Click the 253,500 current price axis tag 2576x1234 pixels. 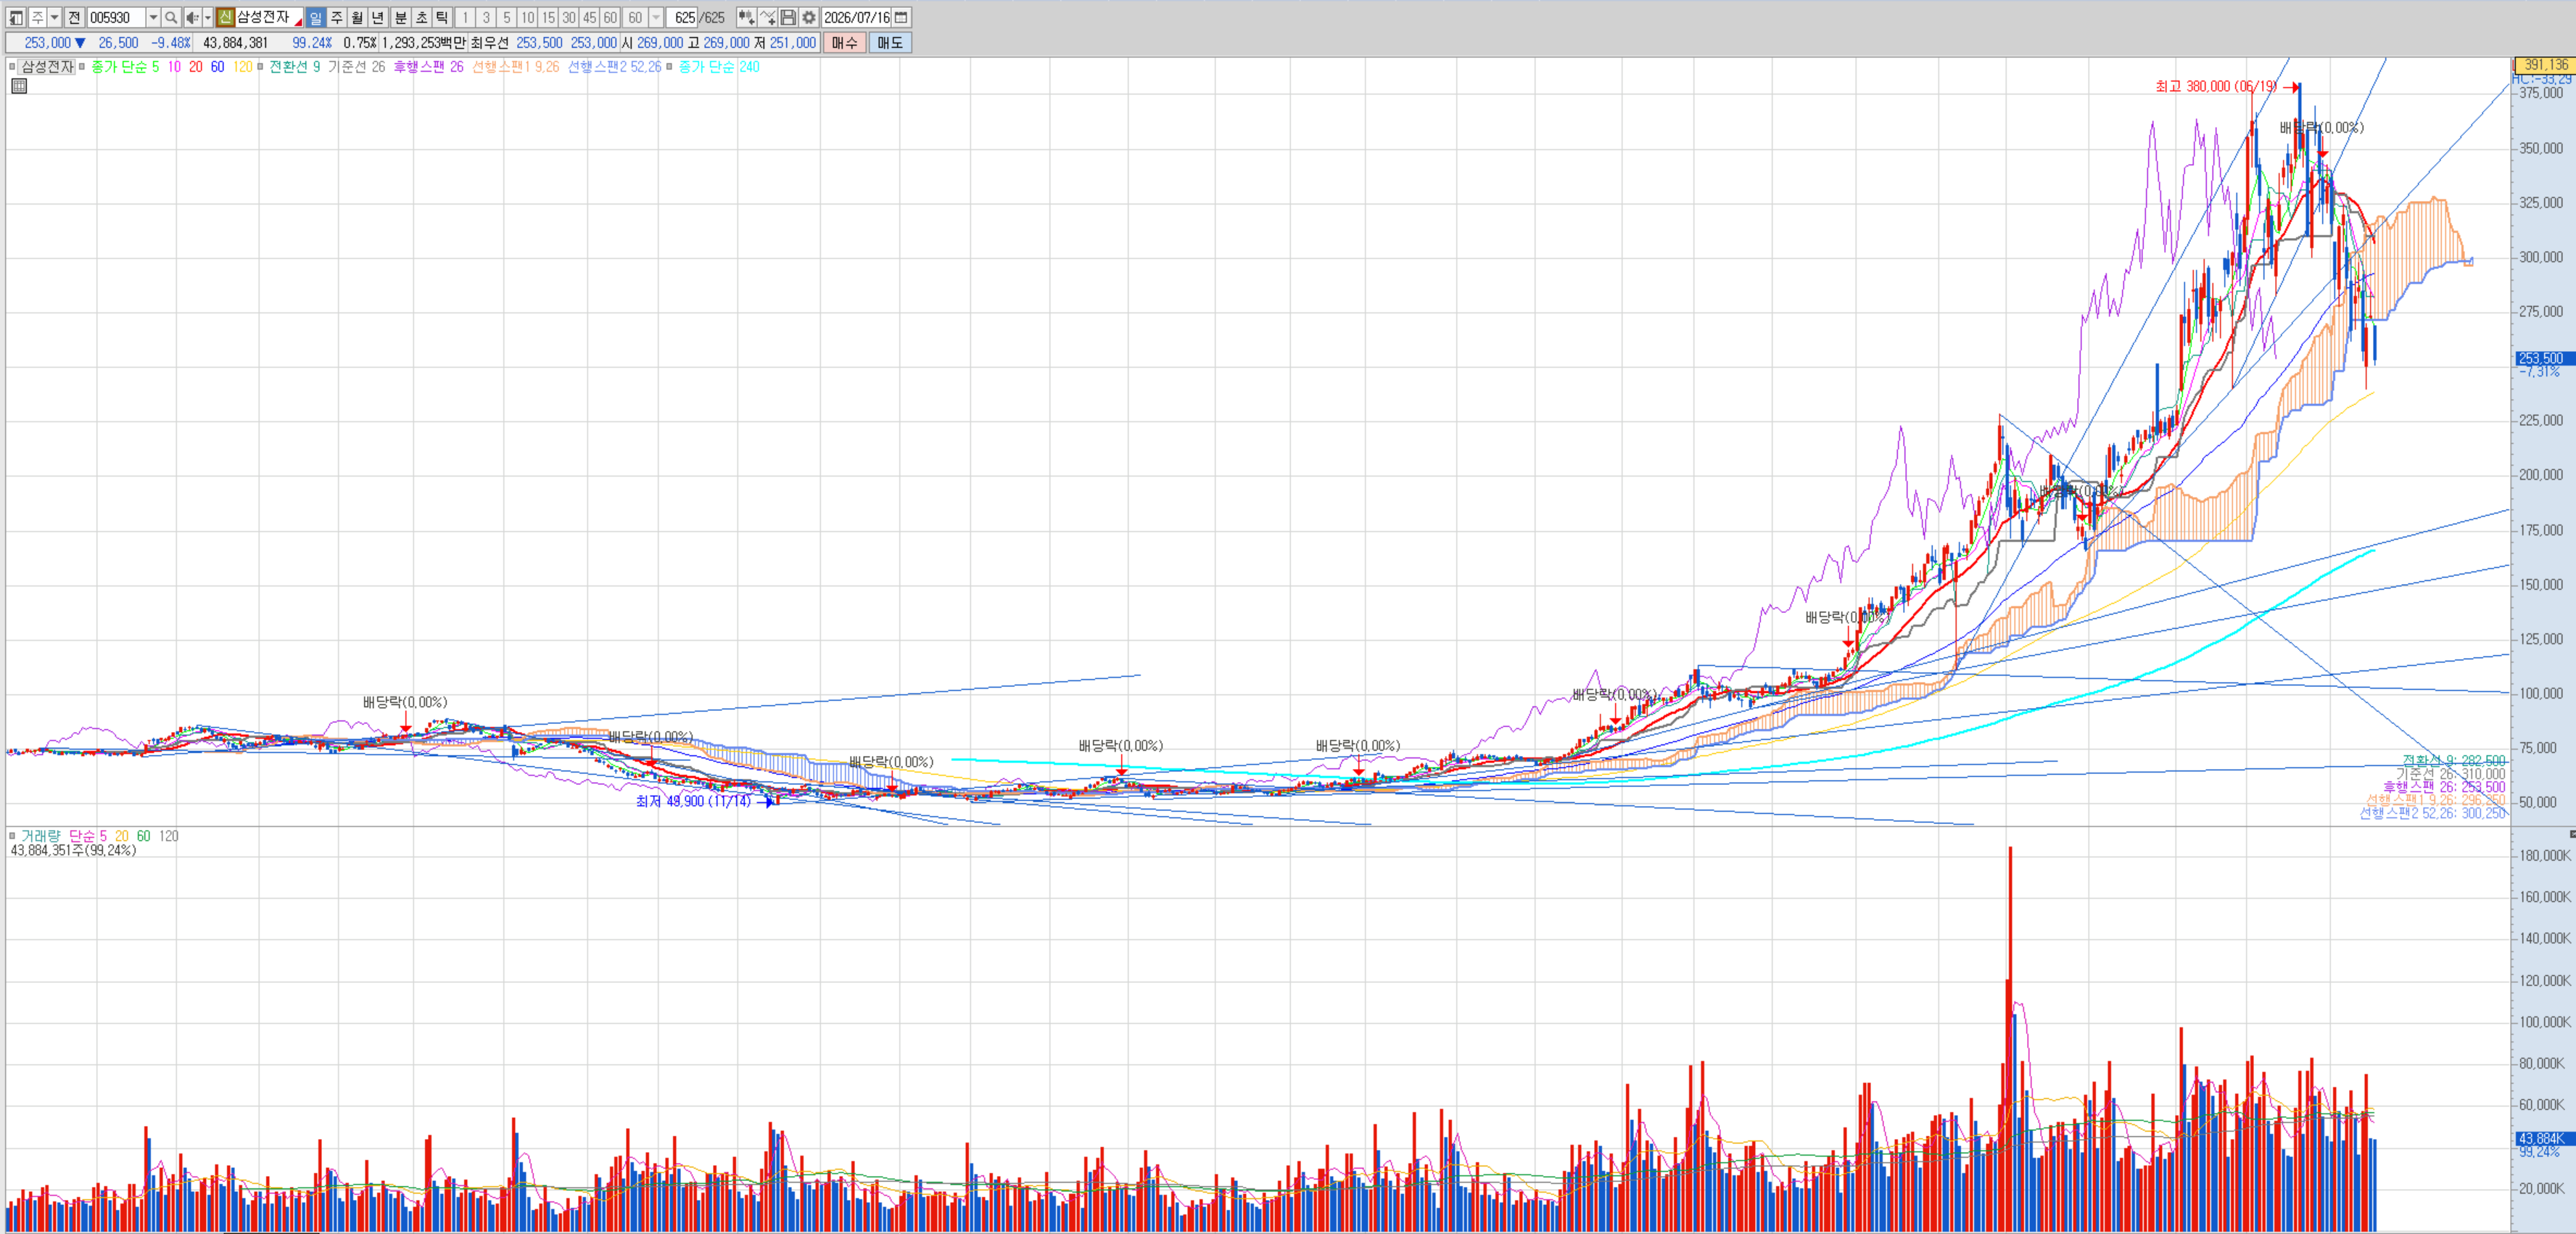click(x=2545, y=358)
